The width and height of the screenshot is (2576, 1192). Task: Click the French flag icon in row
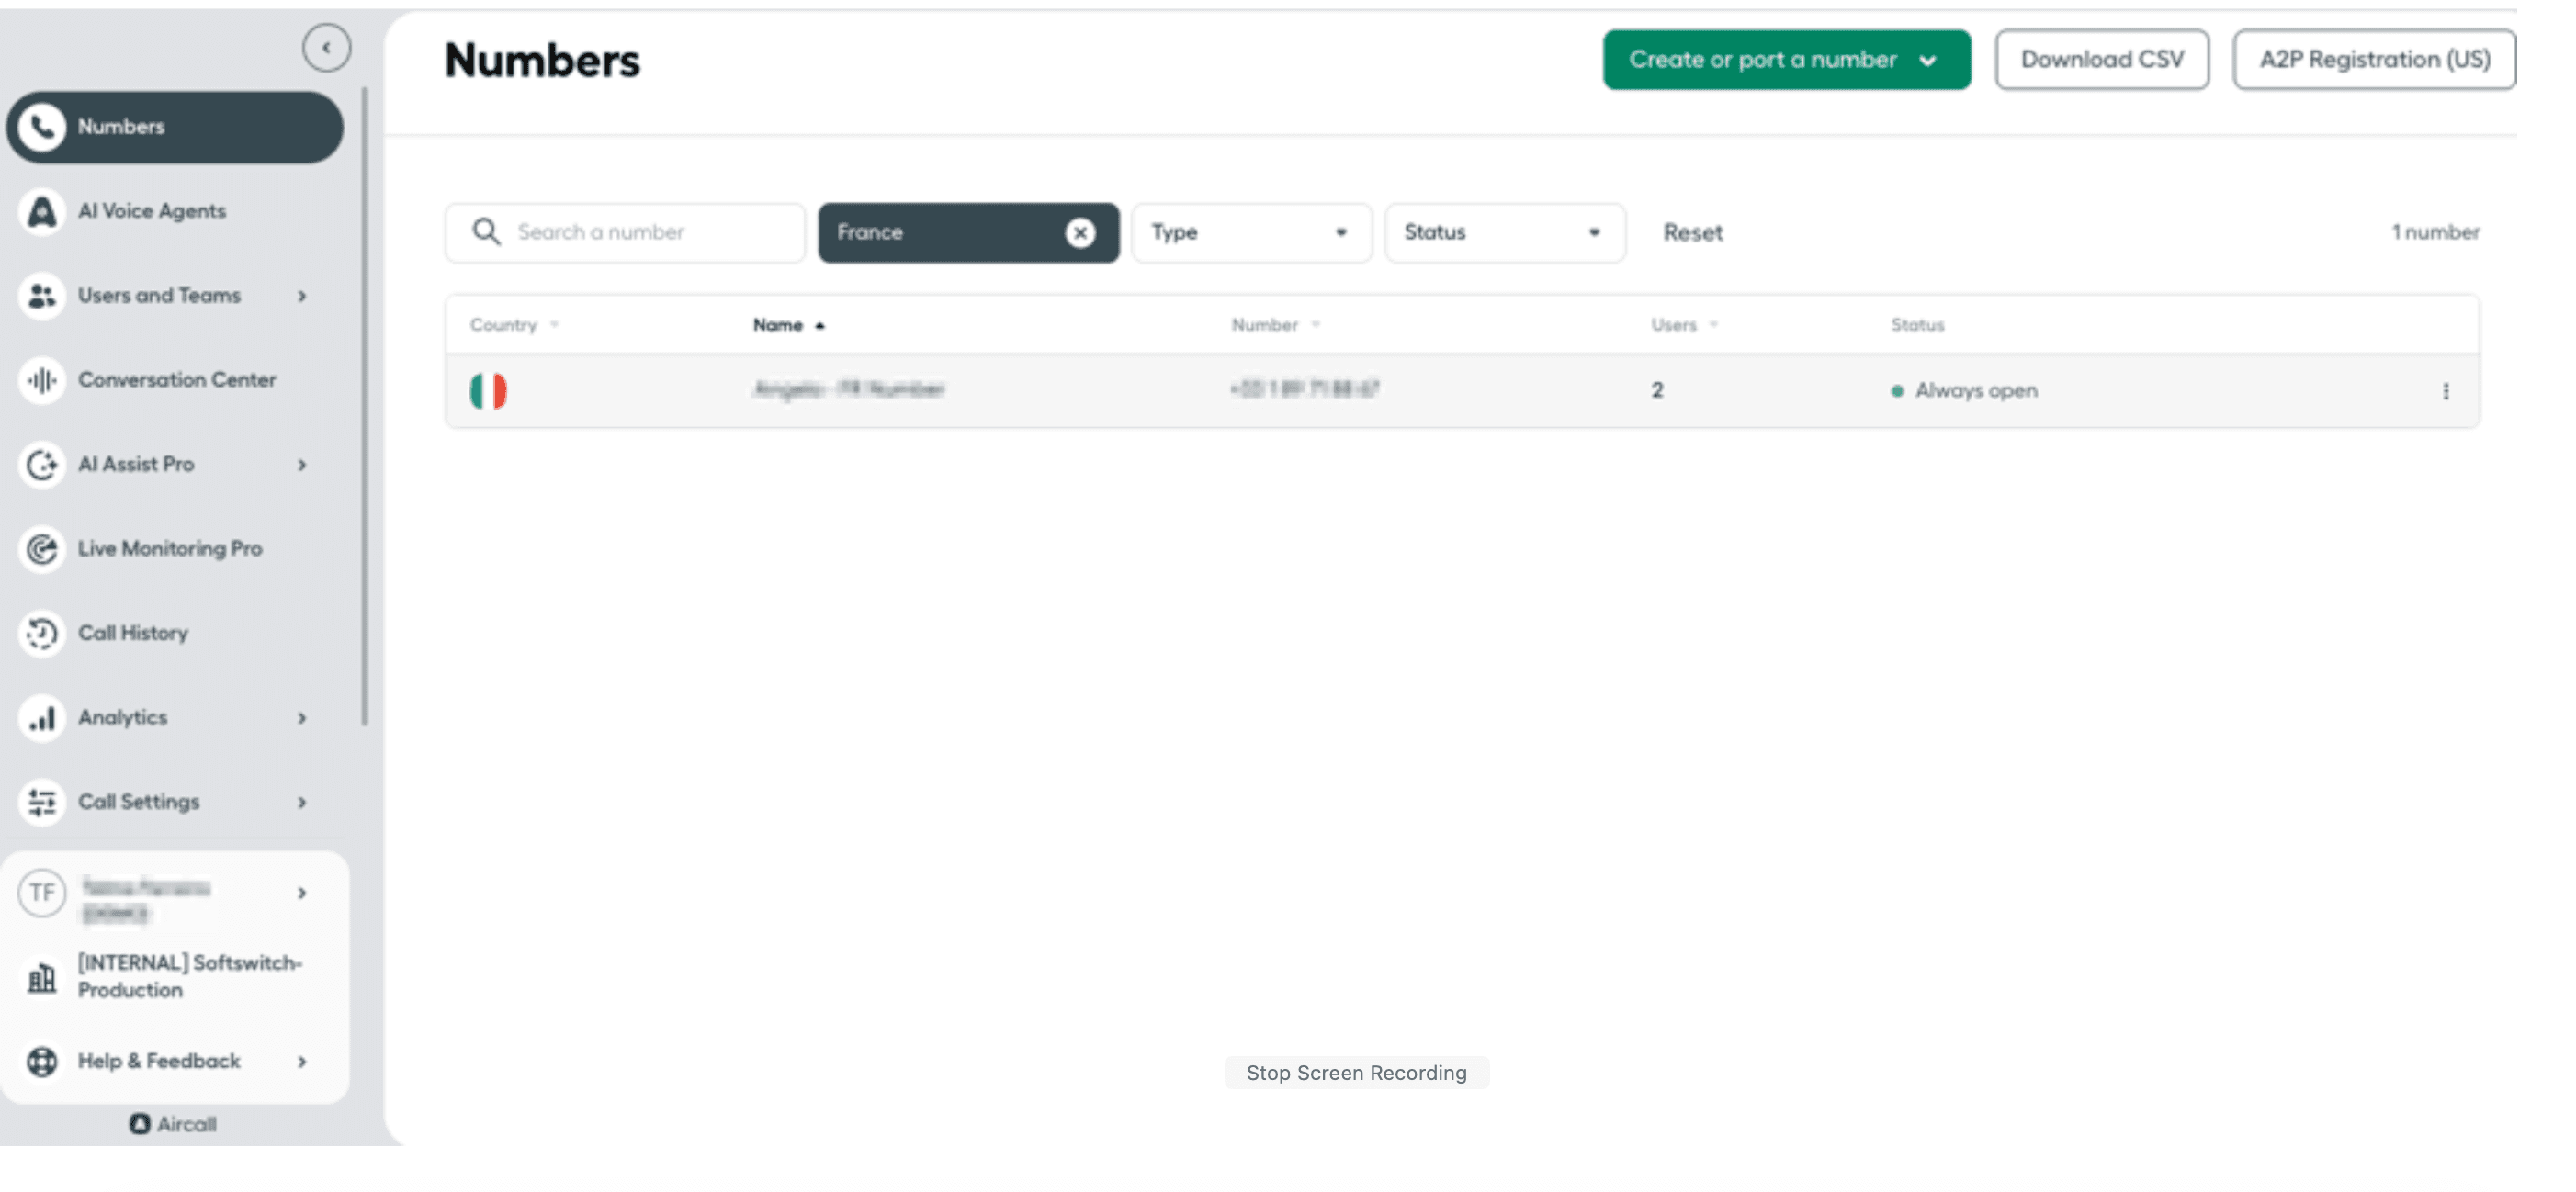pyautogui.click(x=488, y=391)
